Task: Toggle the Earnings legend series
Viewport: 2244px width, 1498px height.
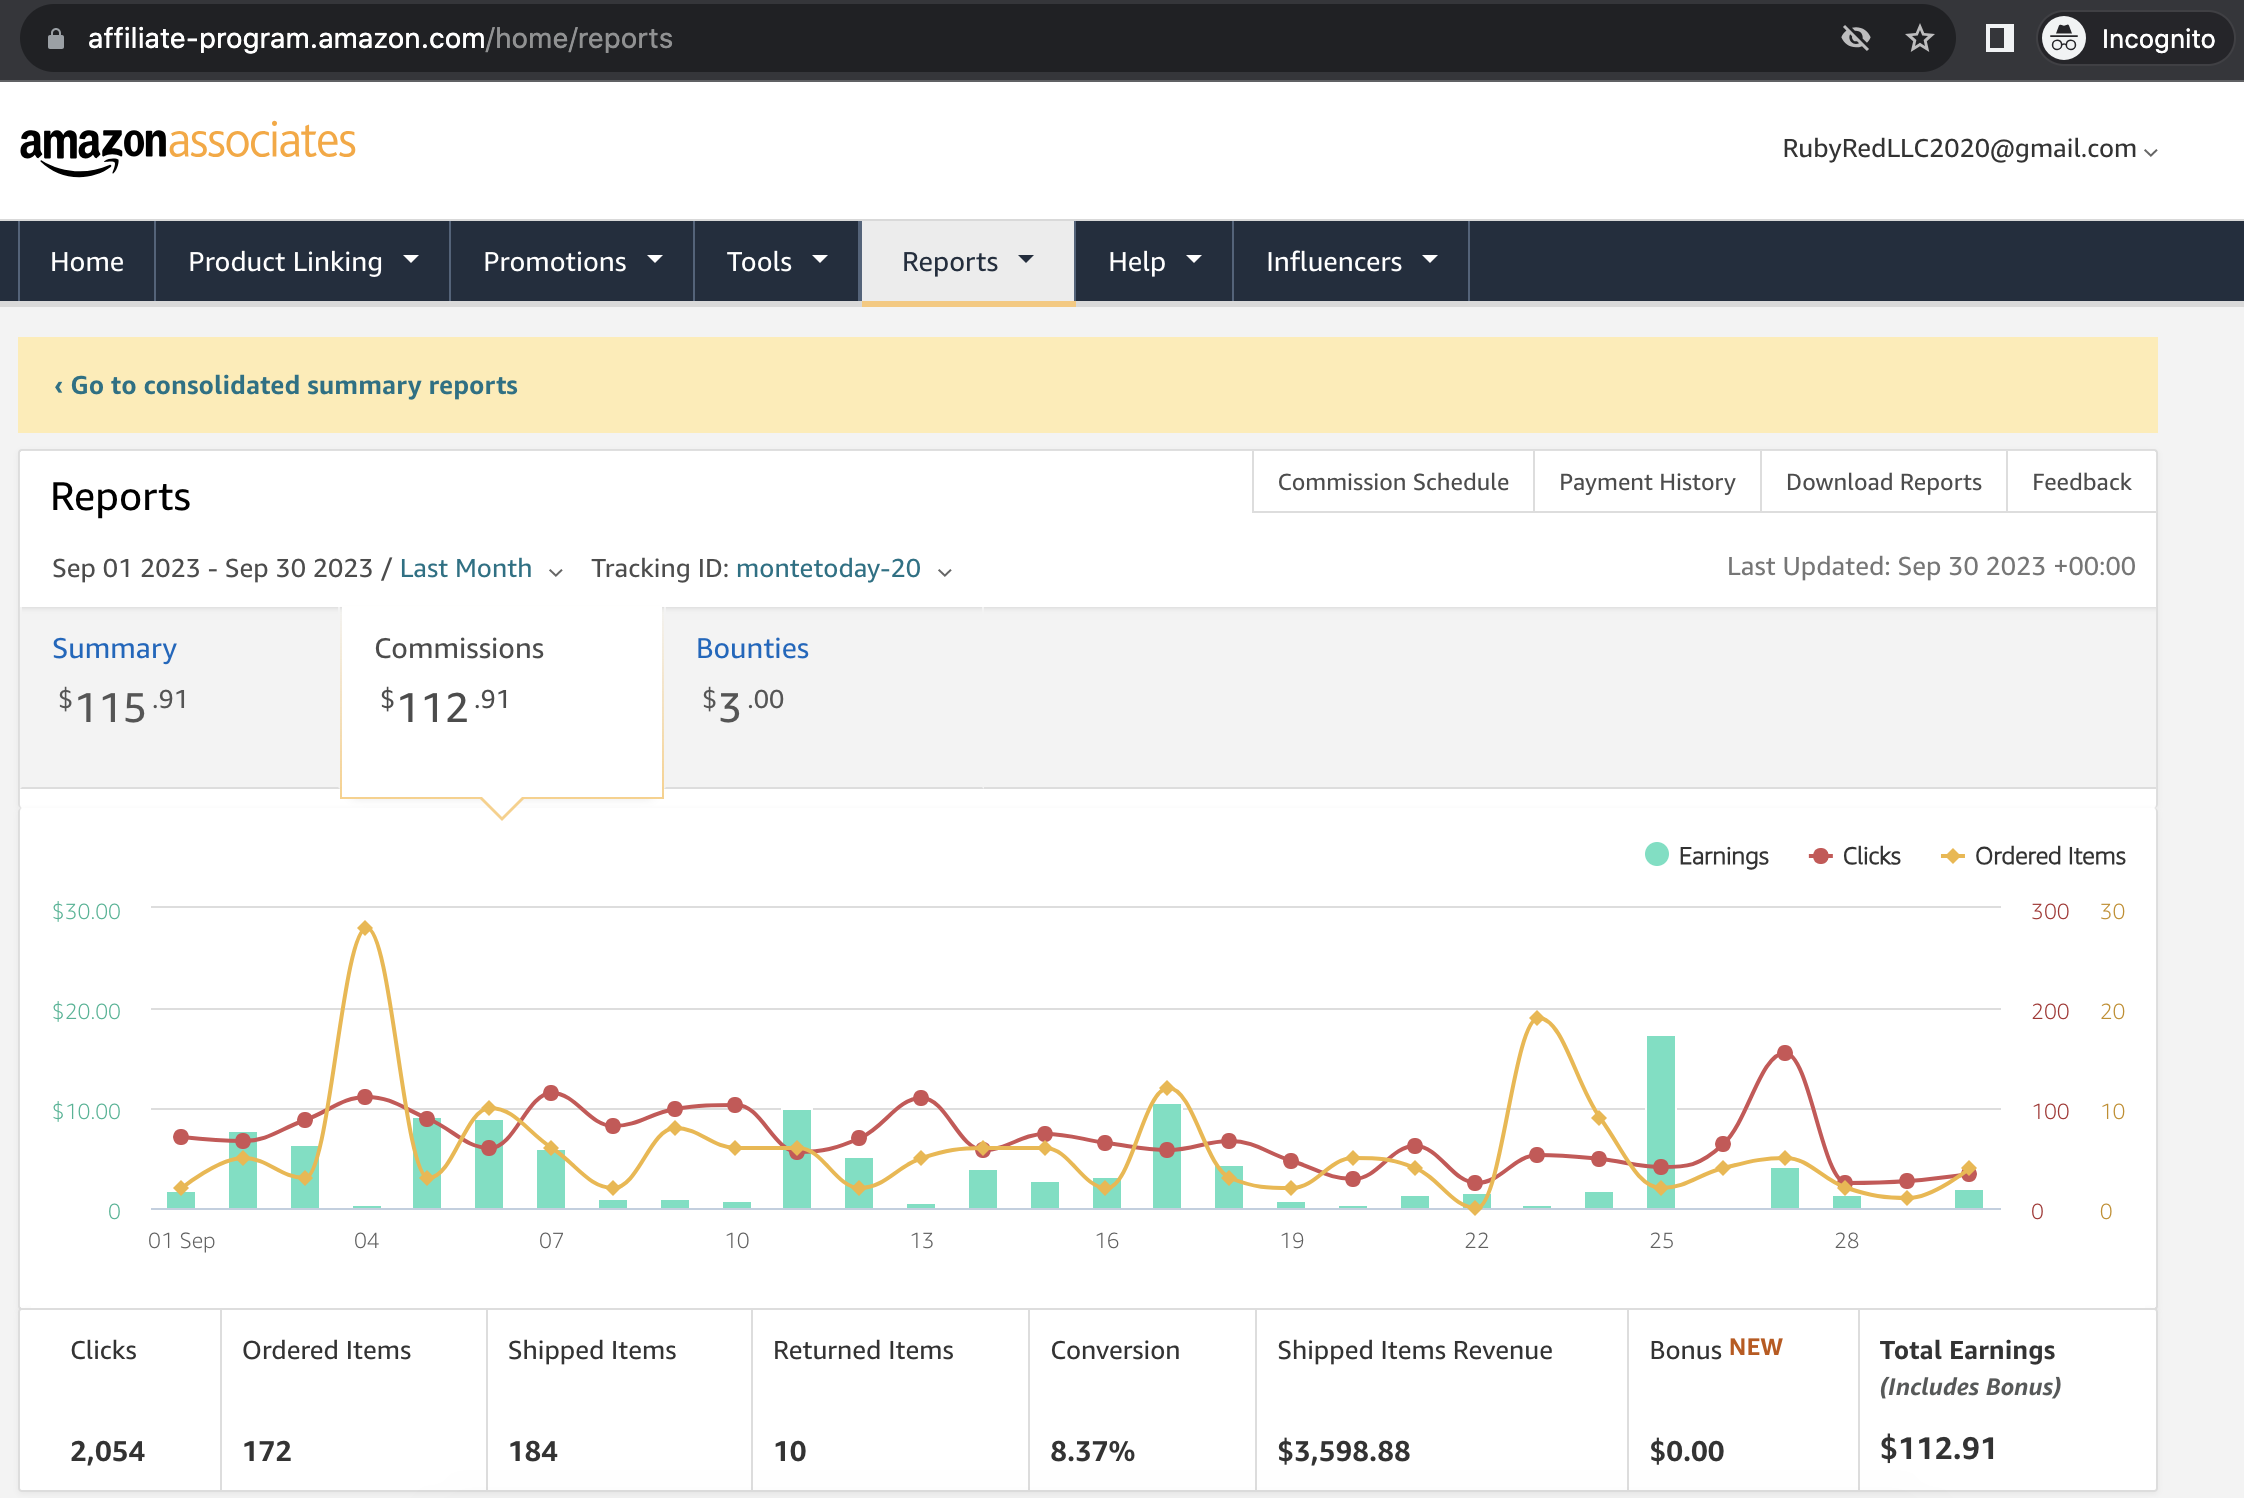Action: pyautogui.click(x=1707, y=856)
